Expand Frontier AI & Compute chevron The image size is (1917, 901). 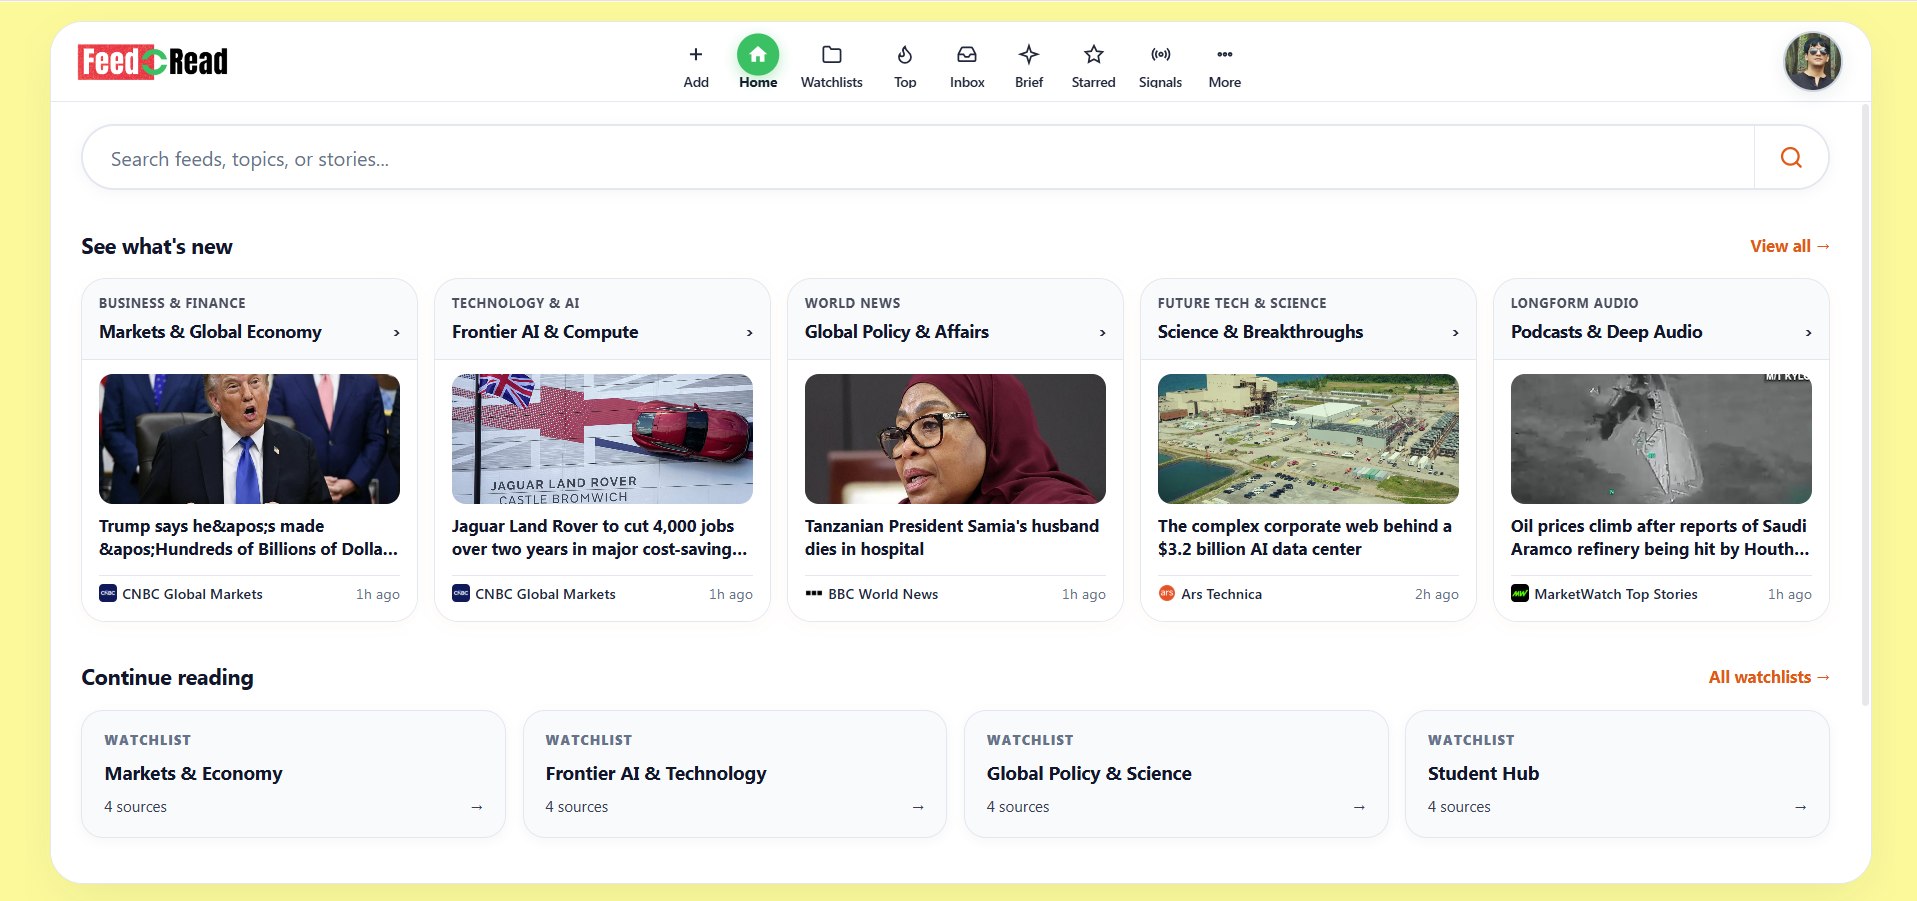[x=750, y=333]
